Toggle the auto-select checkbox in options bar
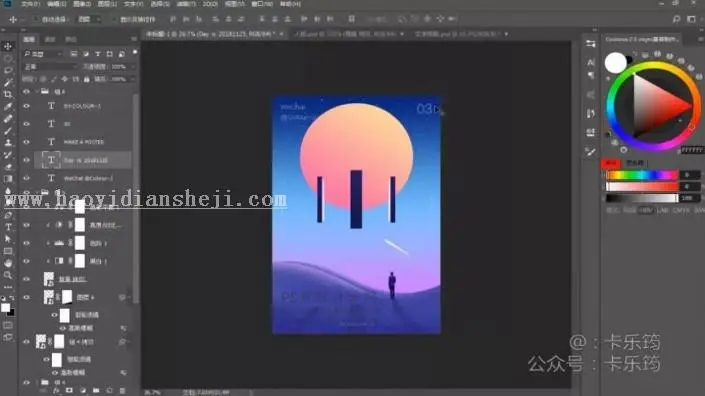The width and height of the screenshot is (705, 396). click(36, 19)
